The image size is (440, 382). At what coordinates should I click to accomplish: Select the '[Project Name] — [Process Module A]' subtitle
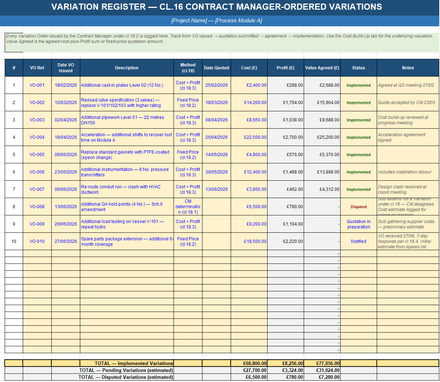pos(217,21)
